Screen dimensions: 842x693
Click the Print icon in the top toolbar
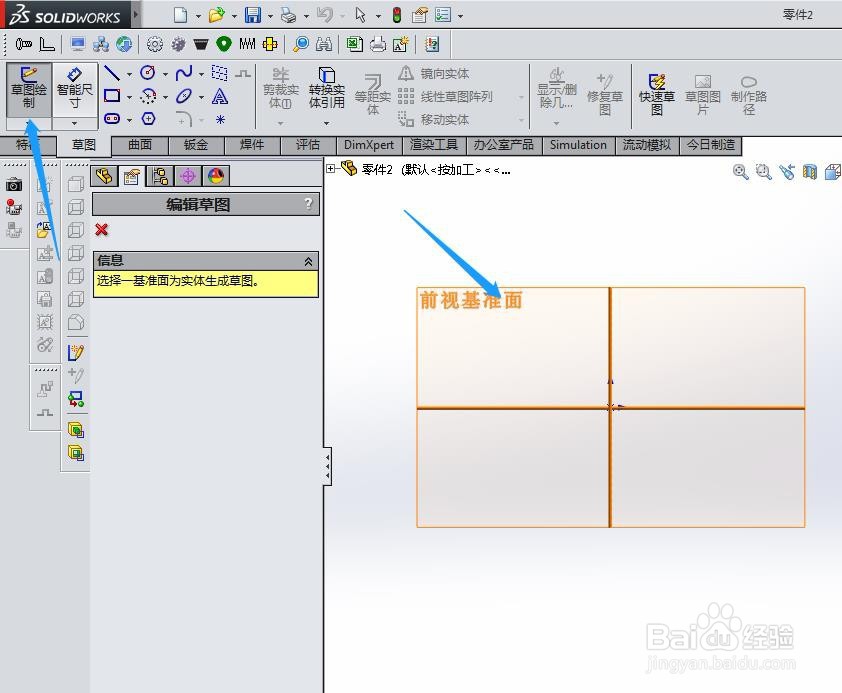(288, 16)
